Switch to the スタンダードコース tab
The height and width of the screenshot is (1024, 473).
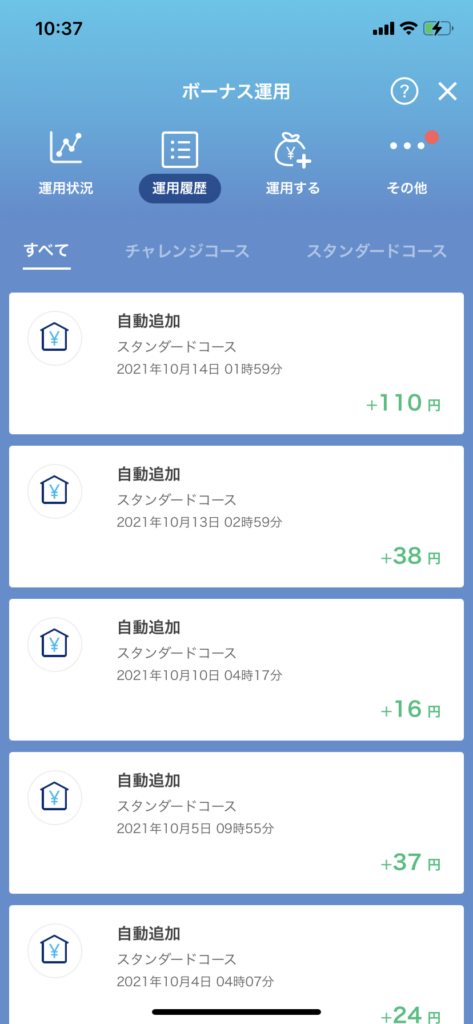377,251
